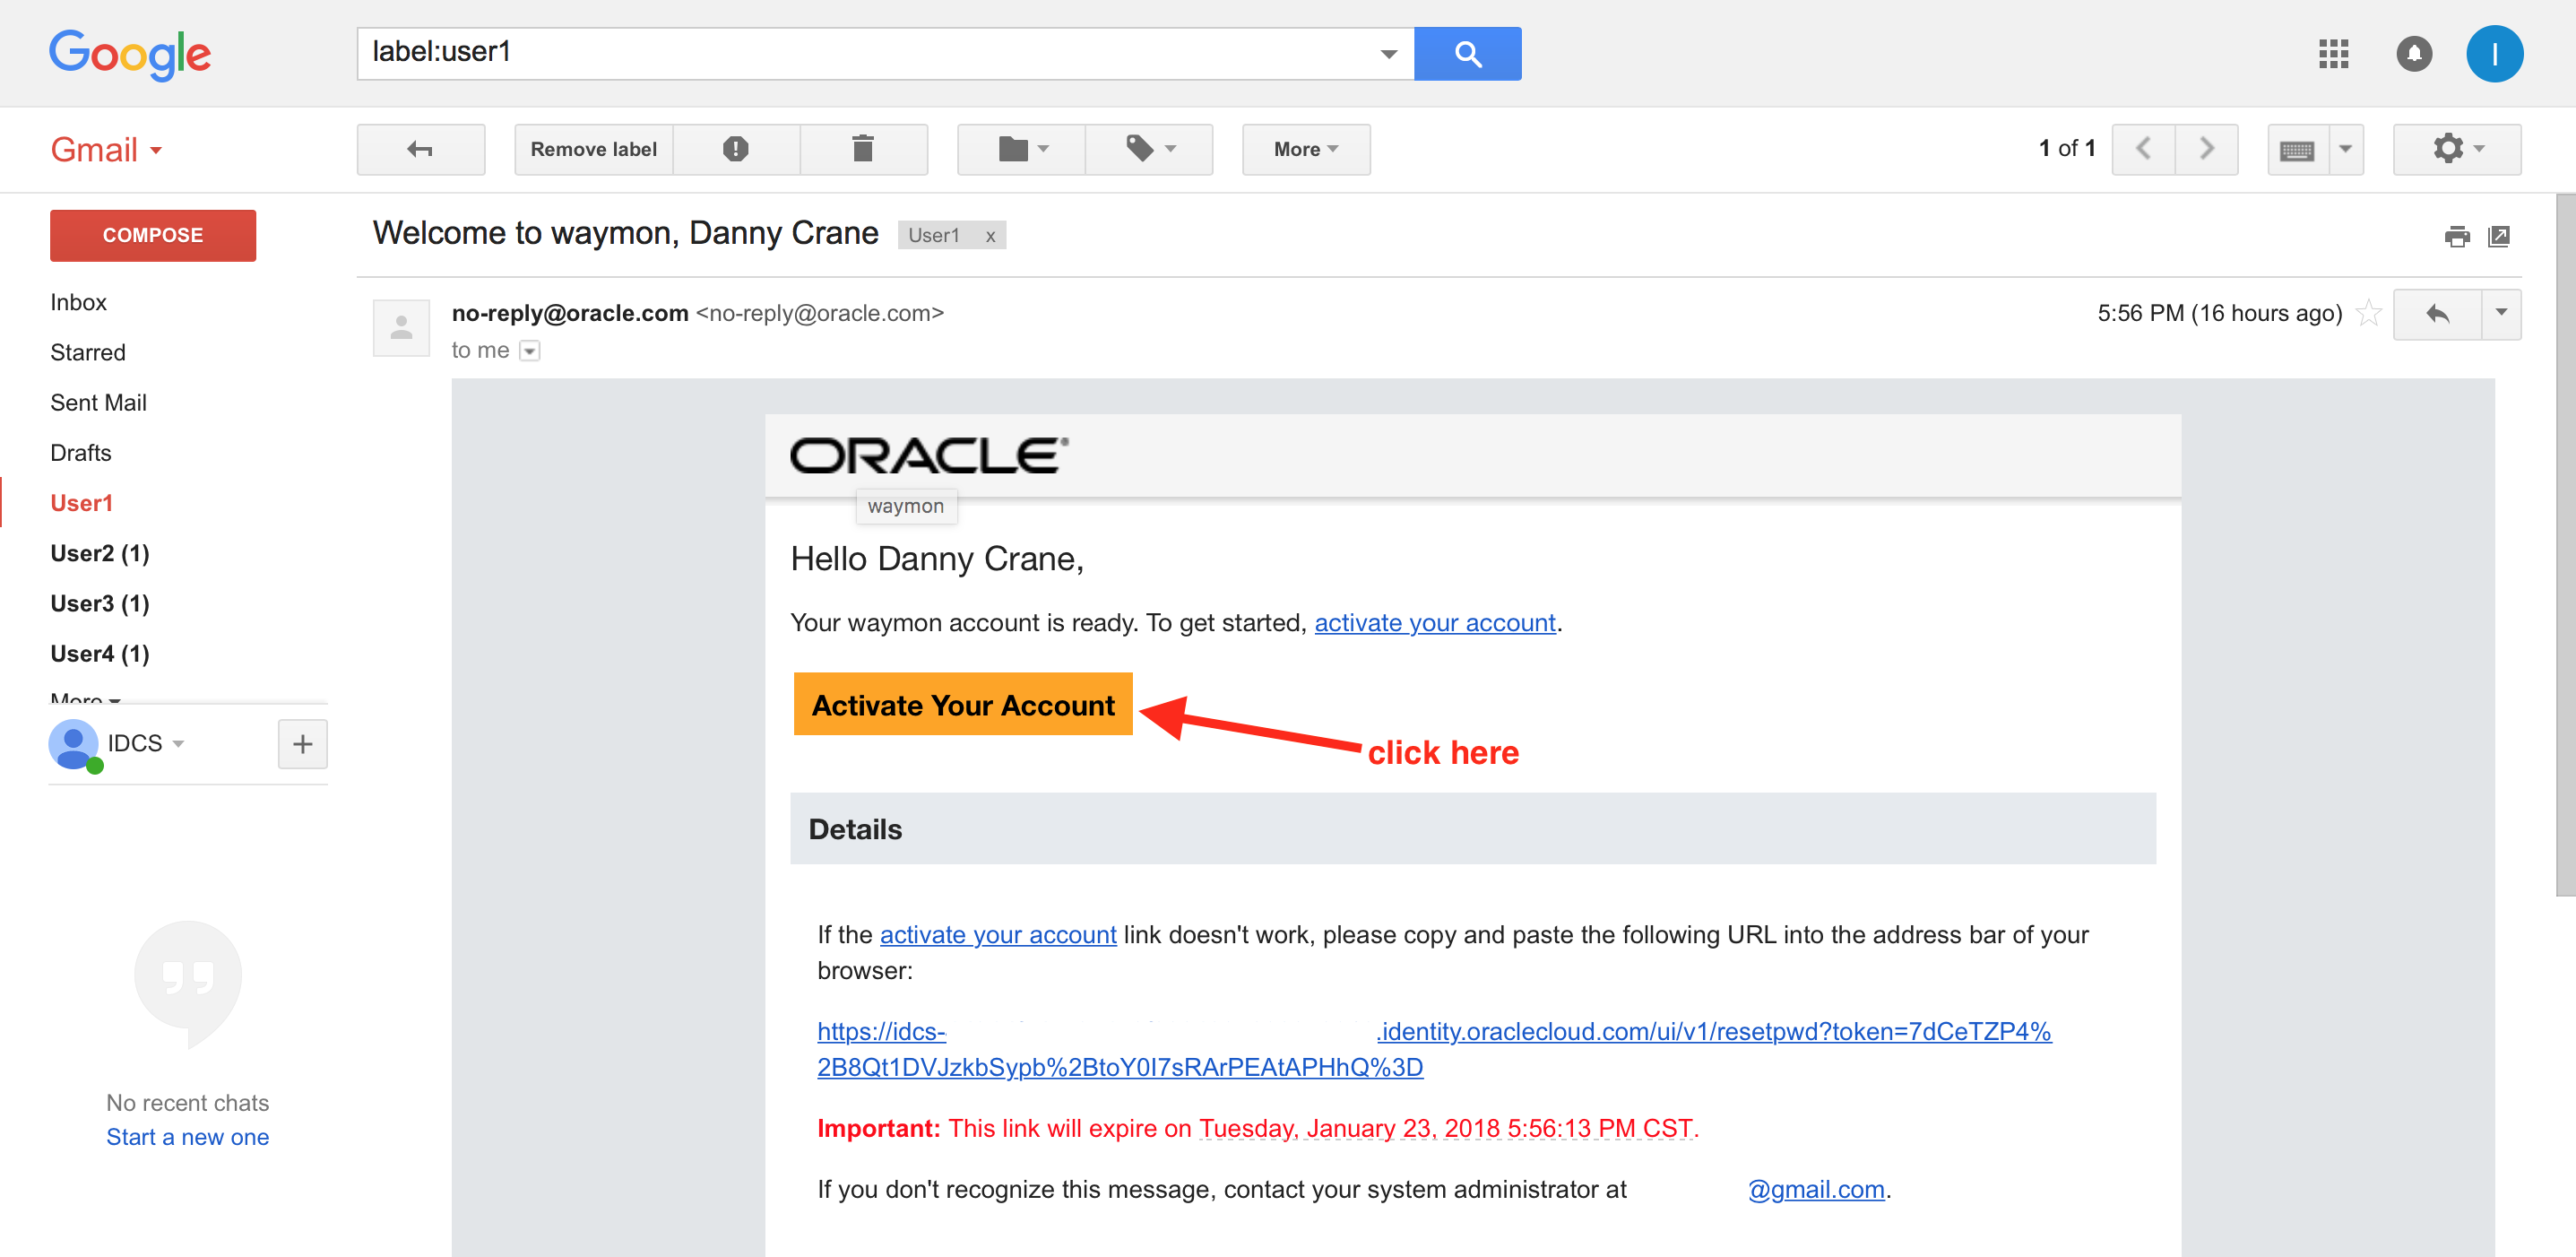Screen dimensions: 2576x1257
Task: Open Sent Mail
Action: [98, 402]
